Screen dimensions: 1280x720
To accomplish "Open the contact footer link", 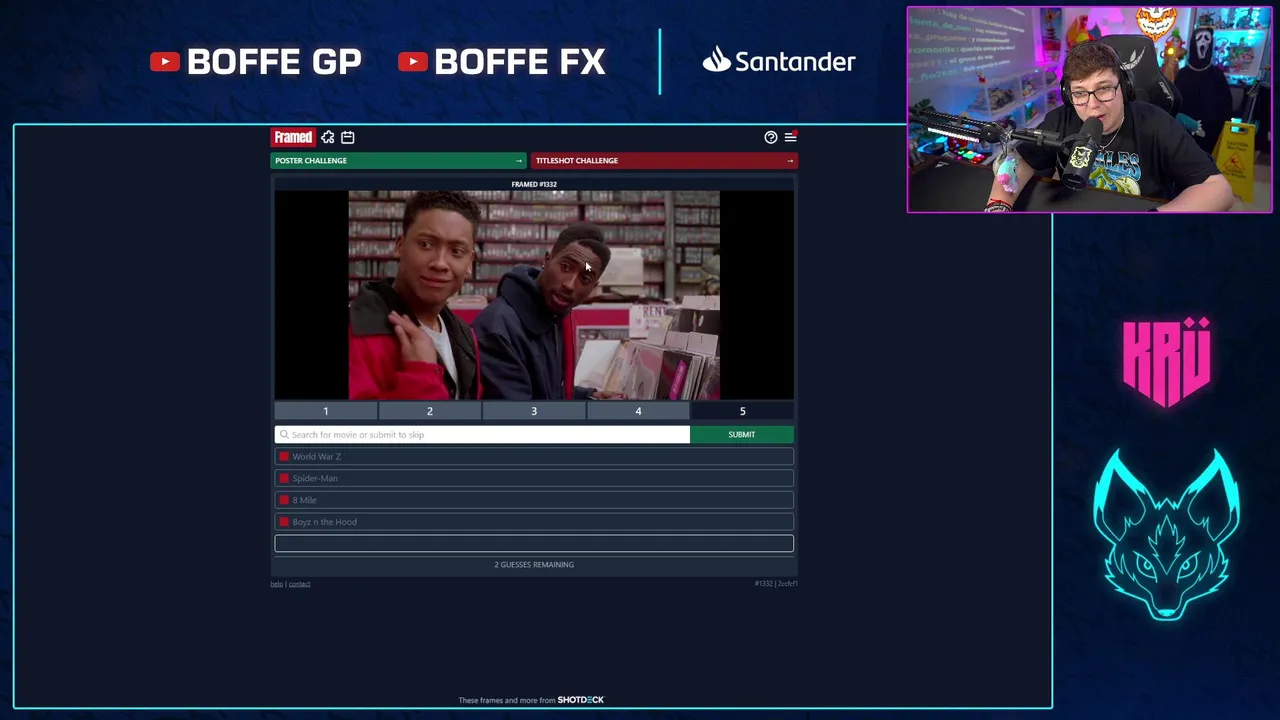I will pyautogui.click(x=299, y=584).
